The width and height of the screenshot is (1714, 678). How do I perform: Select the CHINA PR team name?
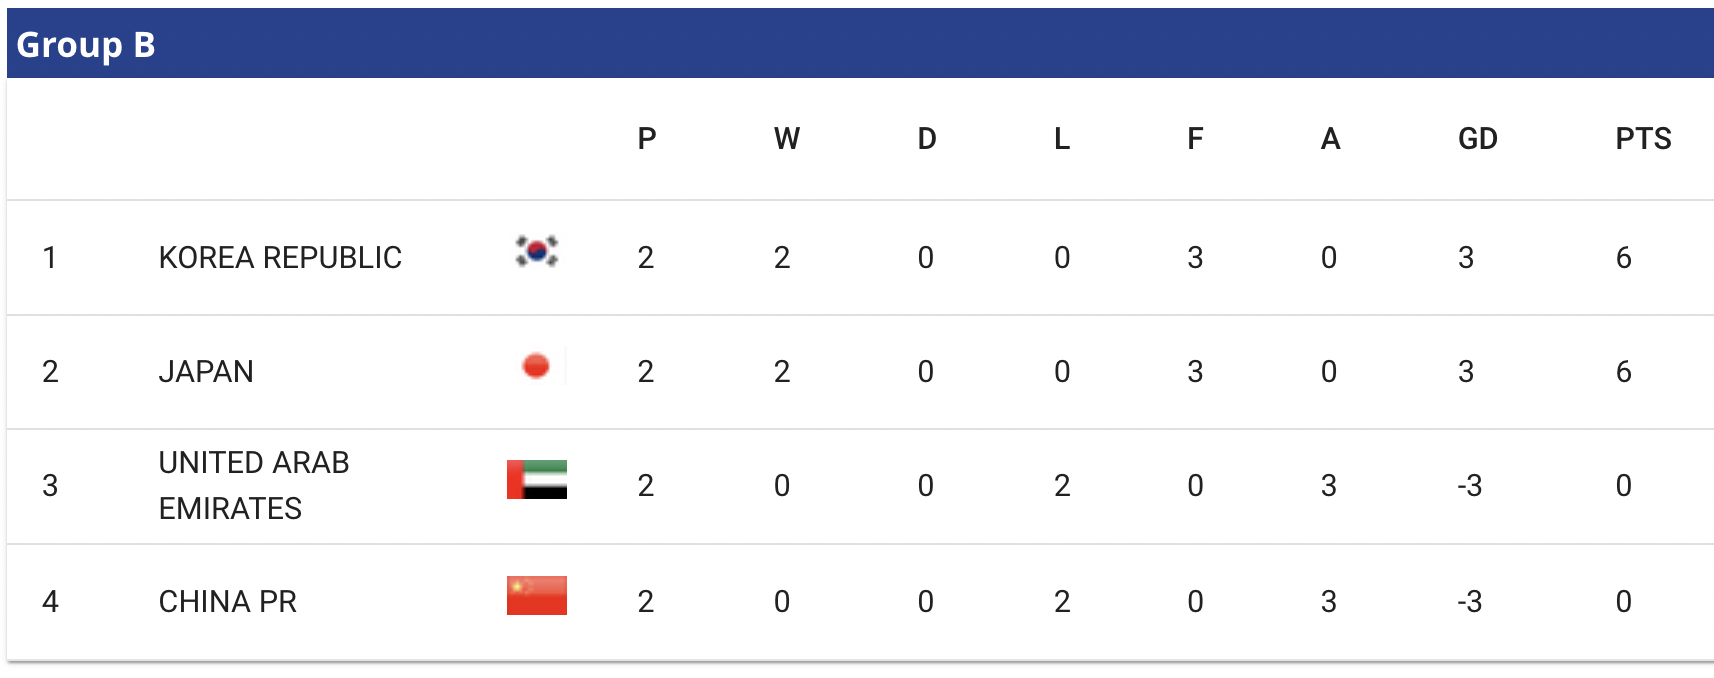pos(228,602)
